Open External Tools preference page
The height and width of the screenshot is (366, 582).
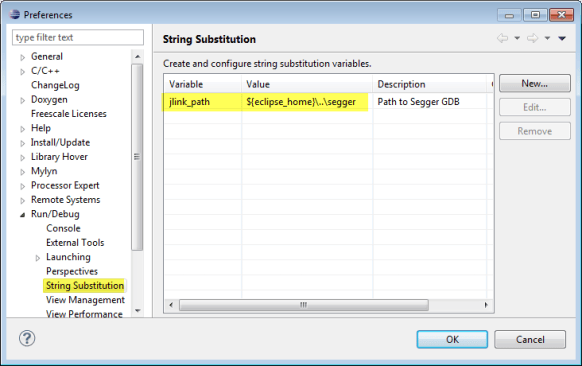pos(75,242)
